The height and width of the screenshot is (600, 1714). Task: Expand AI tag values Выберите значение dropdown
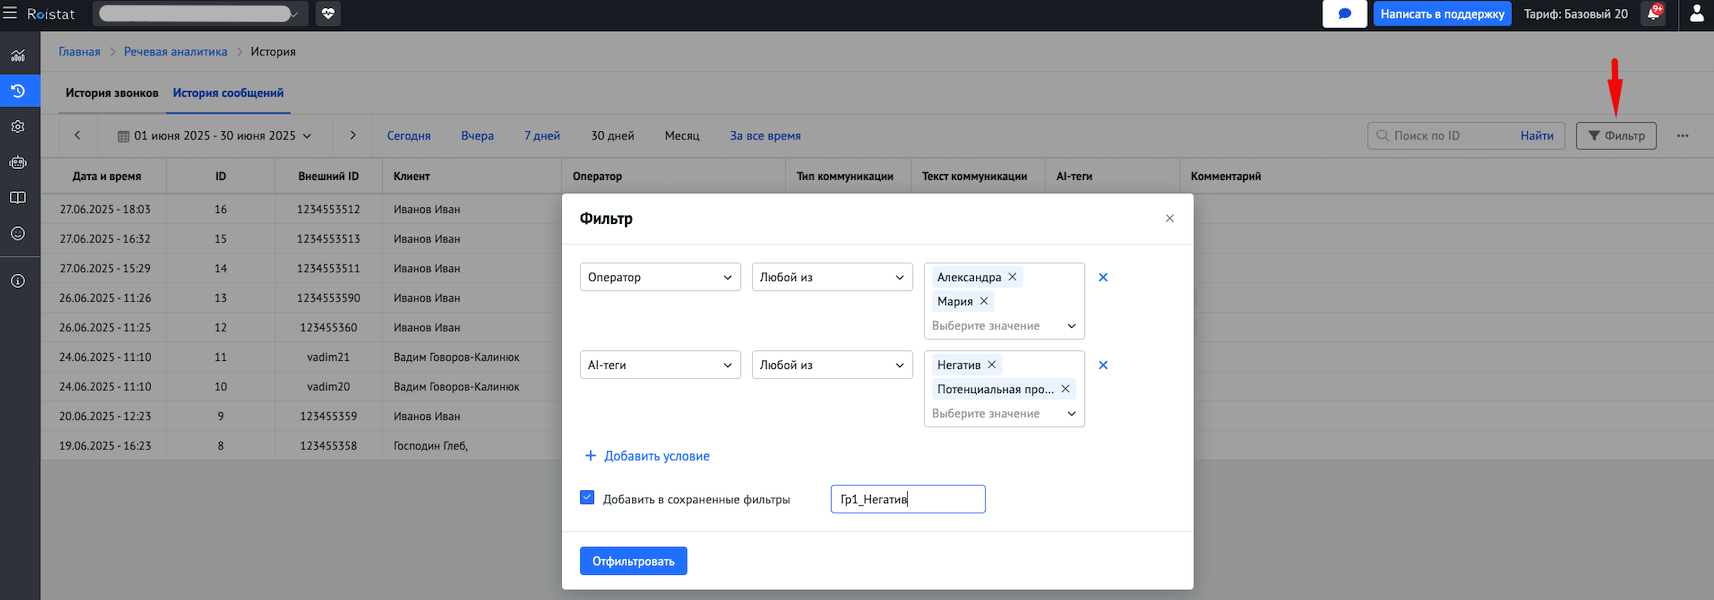[x=1004, y=414]
